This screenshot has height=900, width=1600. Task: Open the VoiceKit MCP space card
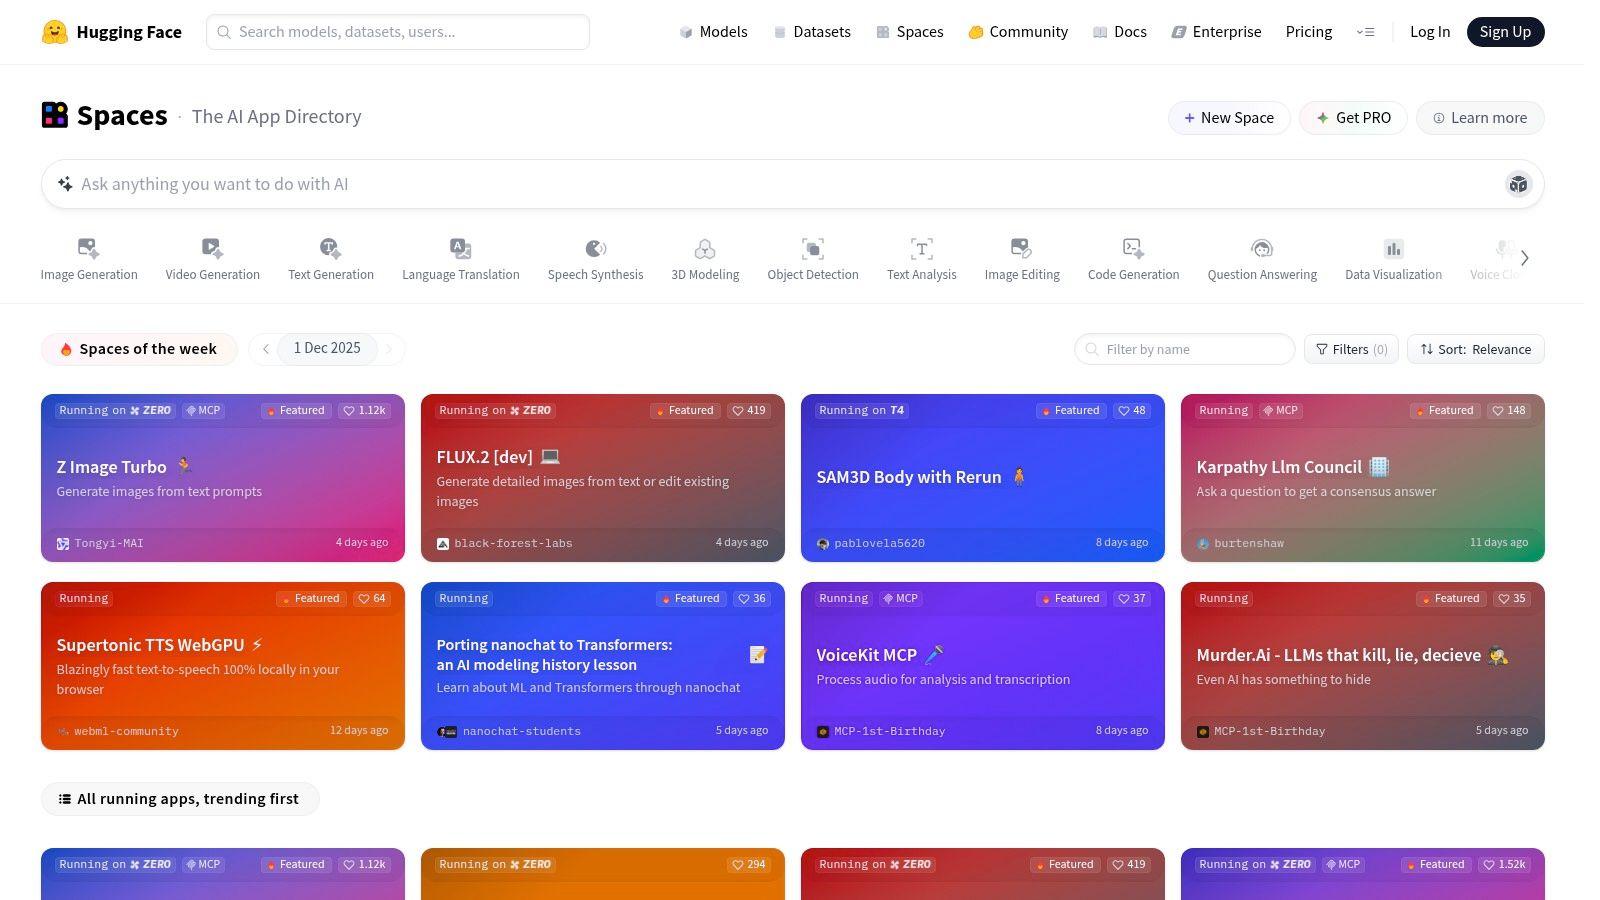(x=983, y=666)
